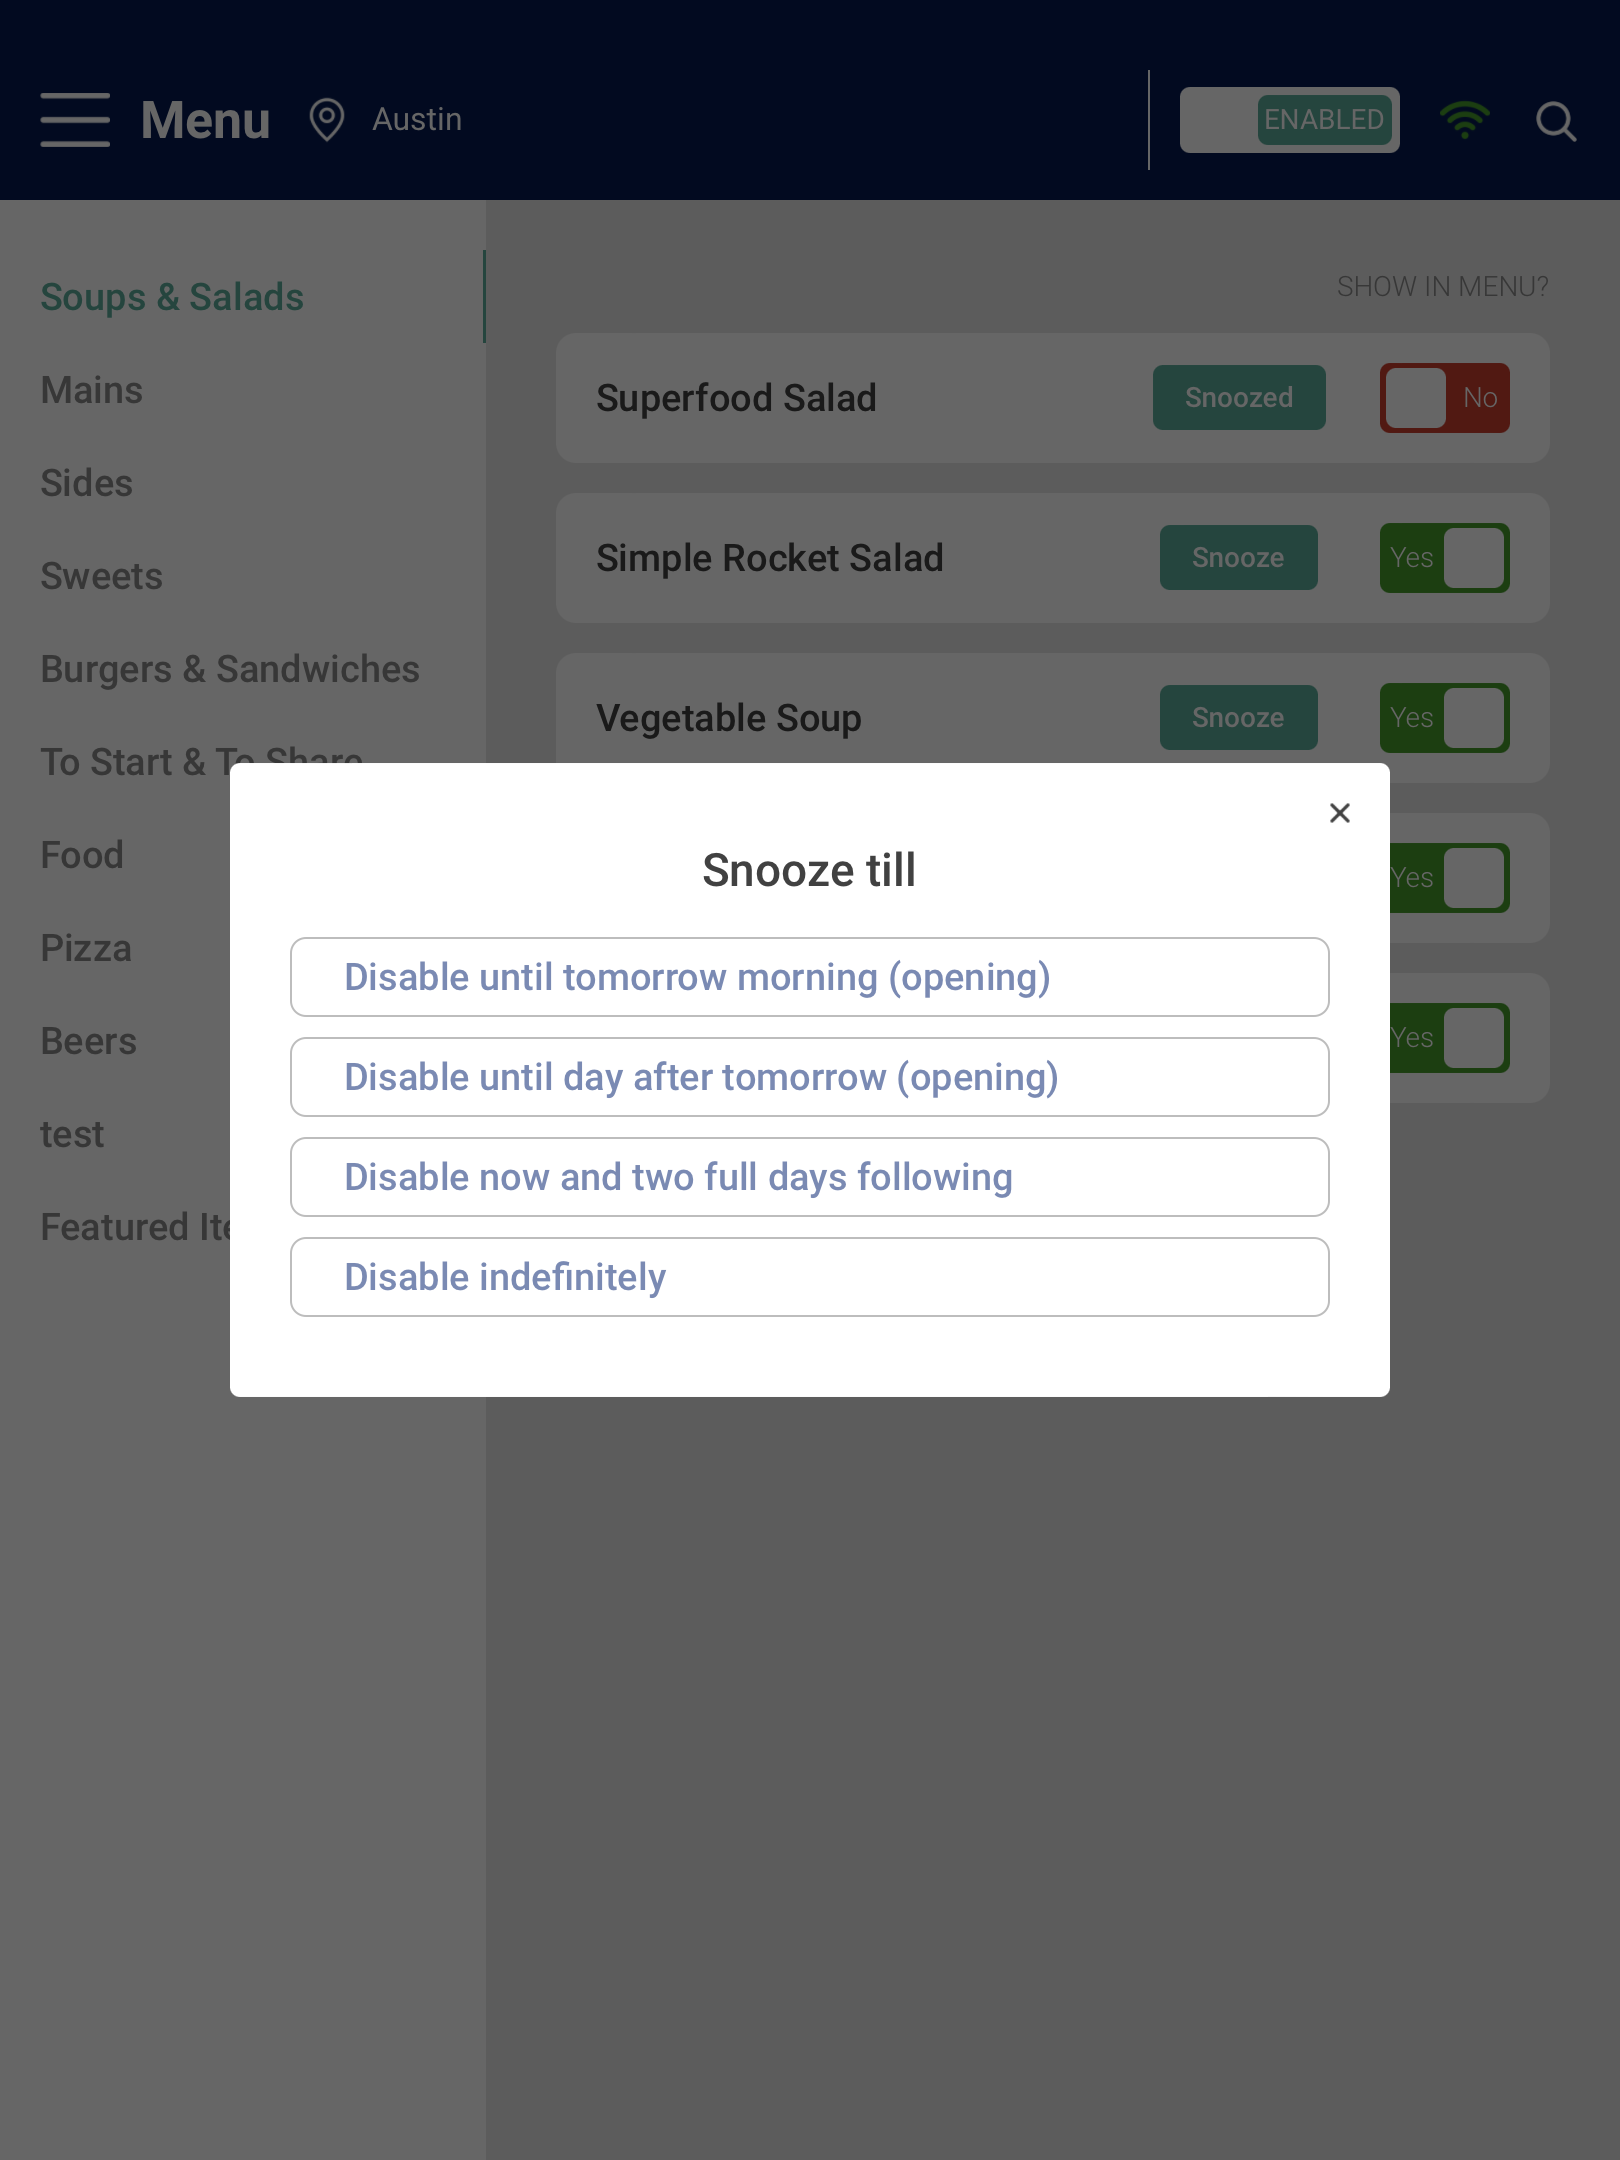This screenshot has height=2160, width=1620.
Task: Toggle Vegetable Soup show-in-menu switch
Action: pyautogui.click(x=1445, y=718)
